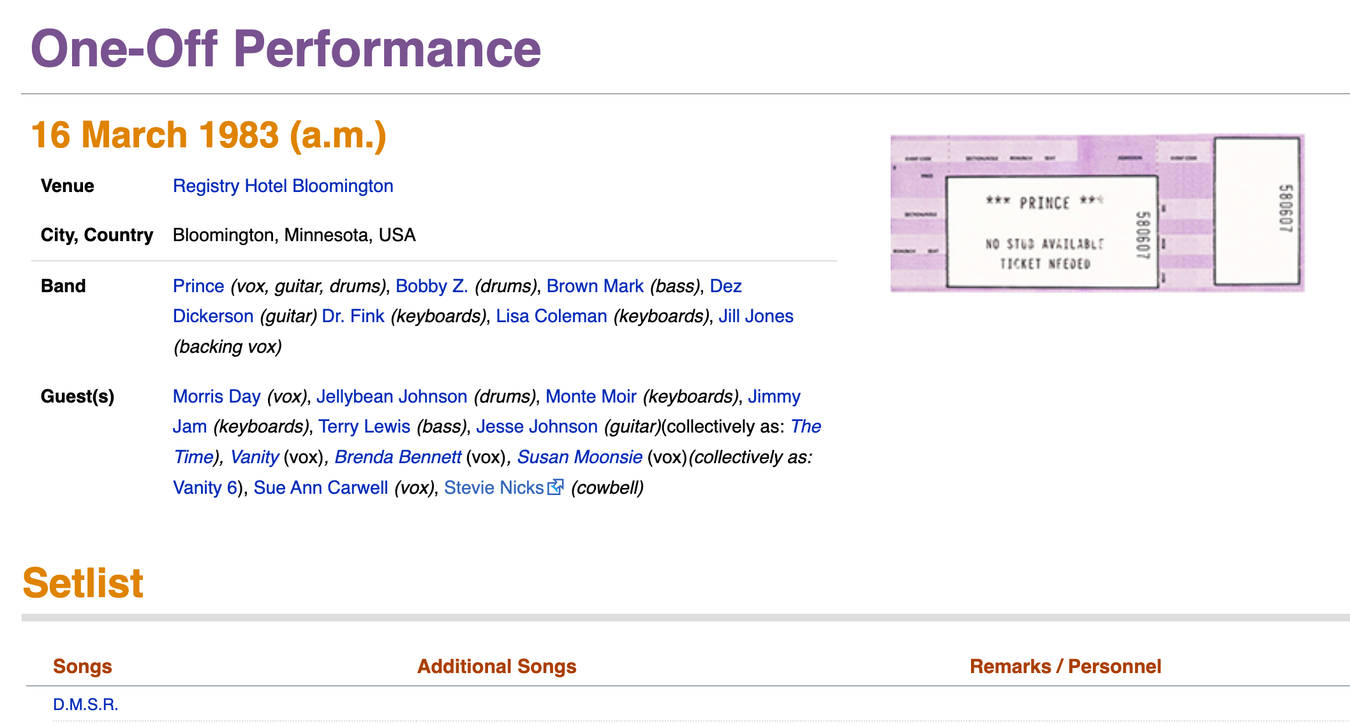
Task: Click the Band row label
Action: [x=63, y=286]
